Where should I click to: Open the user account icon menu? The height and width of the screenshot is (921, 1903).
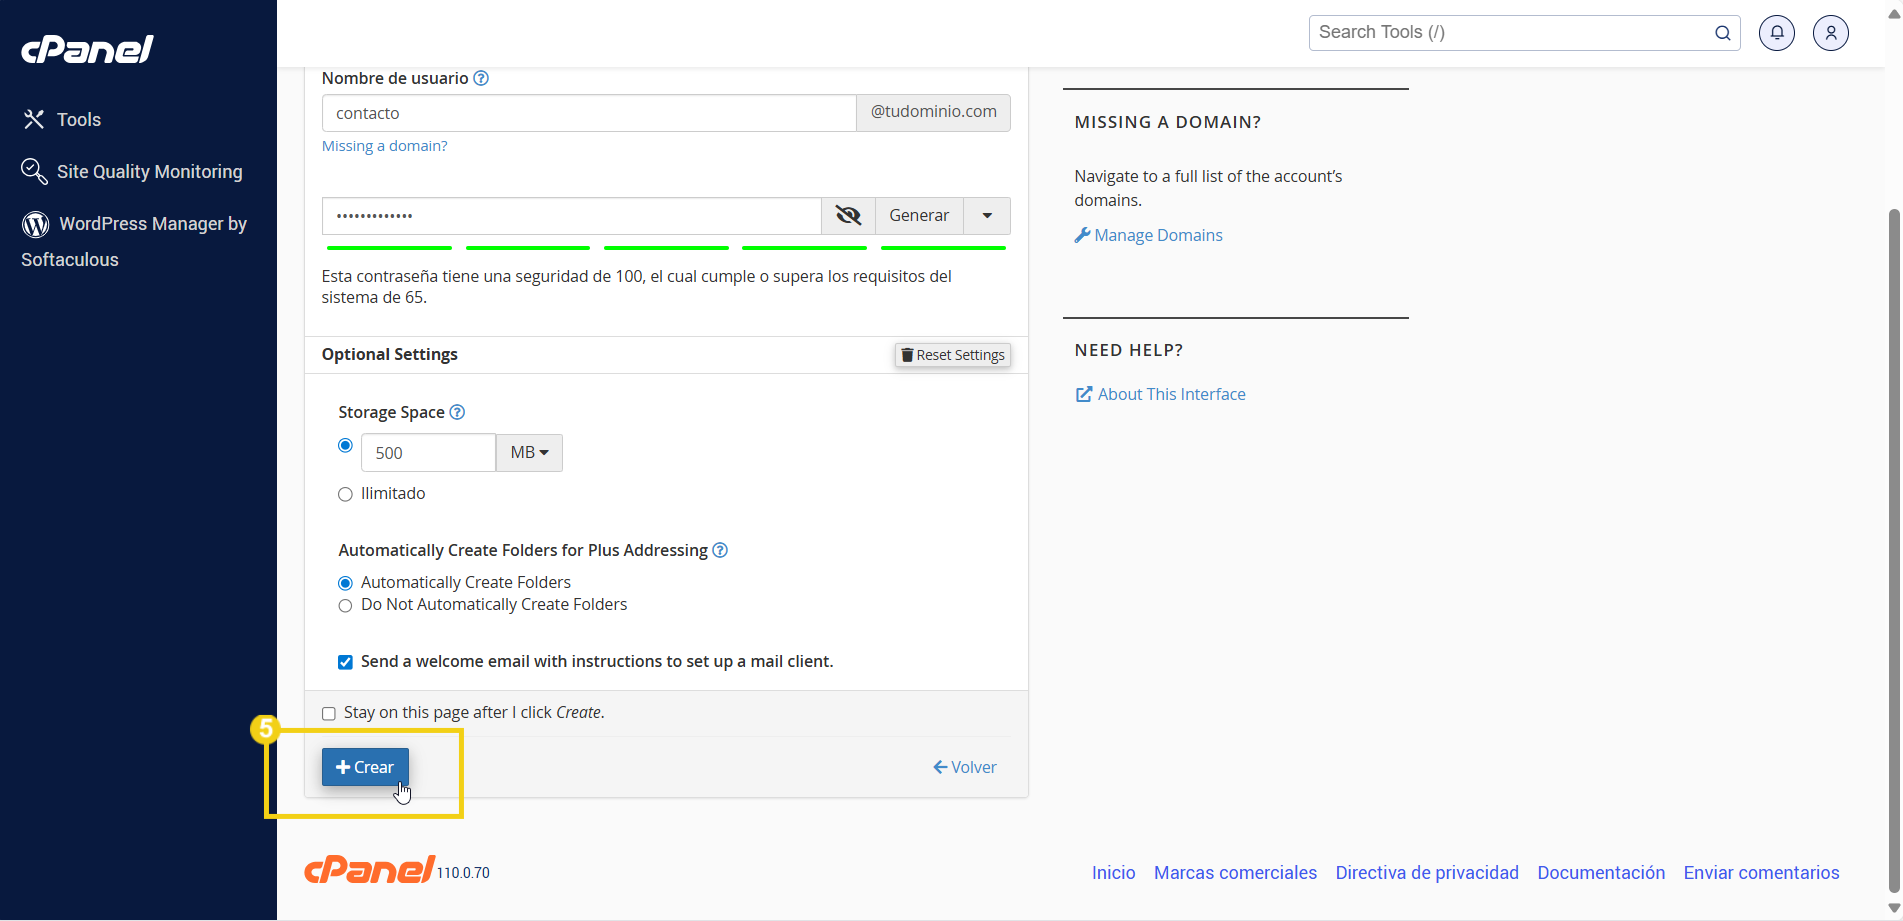click(1830, 33)
